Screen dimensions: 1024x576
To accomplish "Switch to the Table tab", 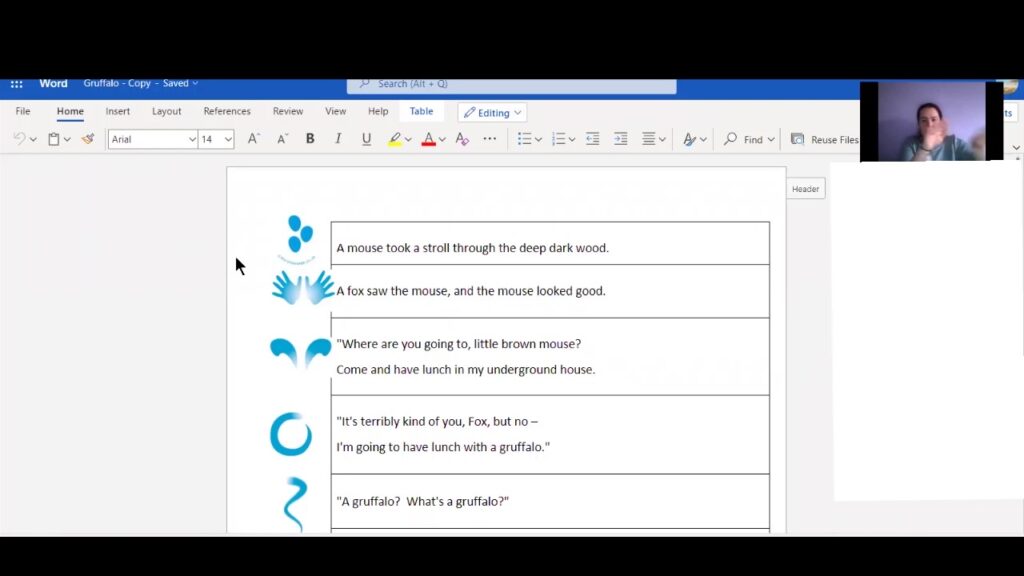I will point(421,111).
